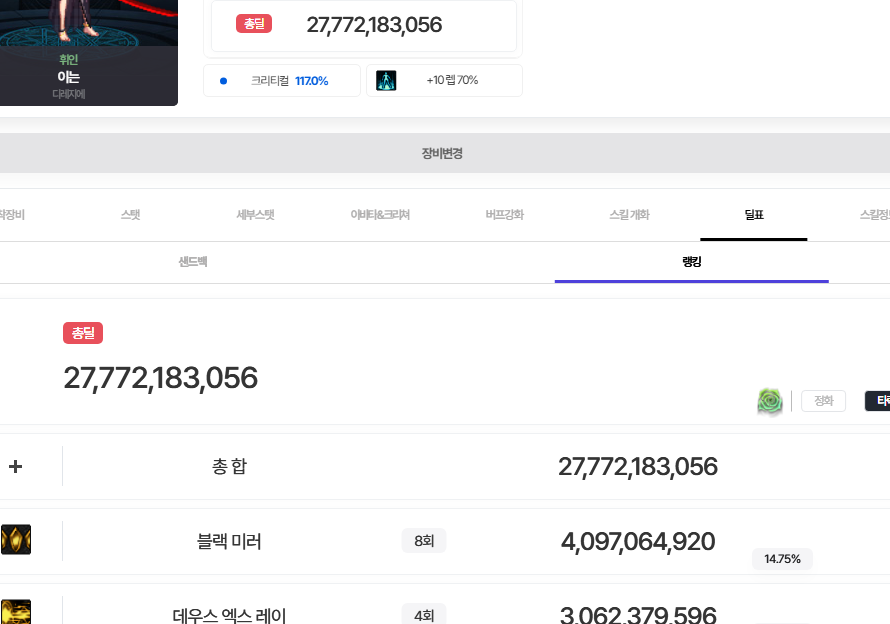Image resolution: width=890 pixels, height=624 pixels.
Task: Click the skill icon next to +10 렙 70%
Action: pos(386,81)
